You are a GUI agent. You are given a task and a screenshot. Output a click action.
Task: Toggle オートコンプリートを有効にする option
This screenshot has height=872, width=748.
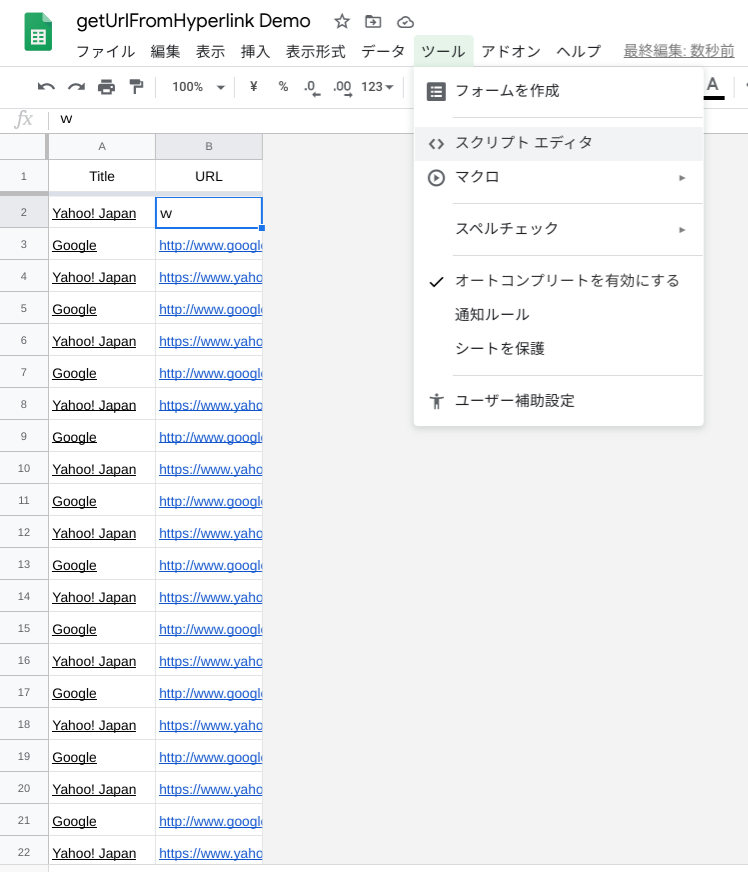click(x=558, y=281)
